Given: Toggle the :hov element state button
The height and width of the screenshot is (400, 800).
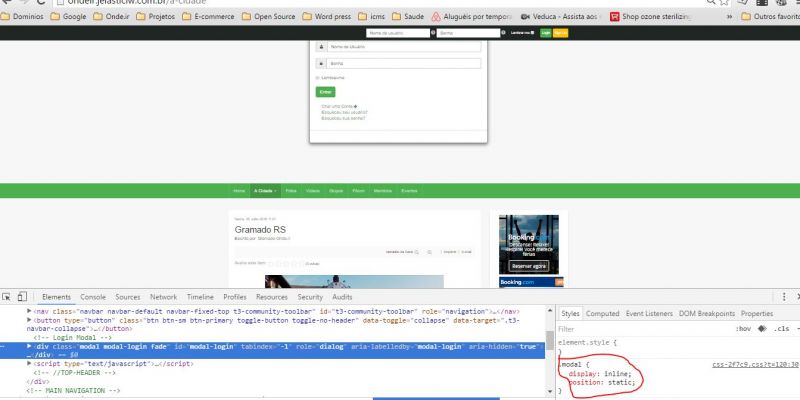Looking at the screenshot, I should point(743,329).
